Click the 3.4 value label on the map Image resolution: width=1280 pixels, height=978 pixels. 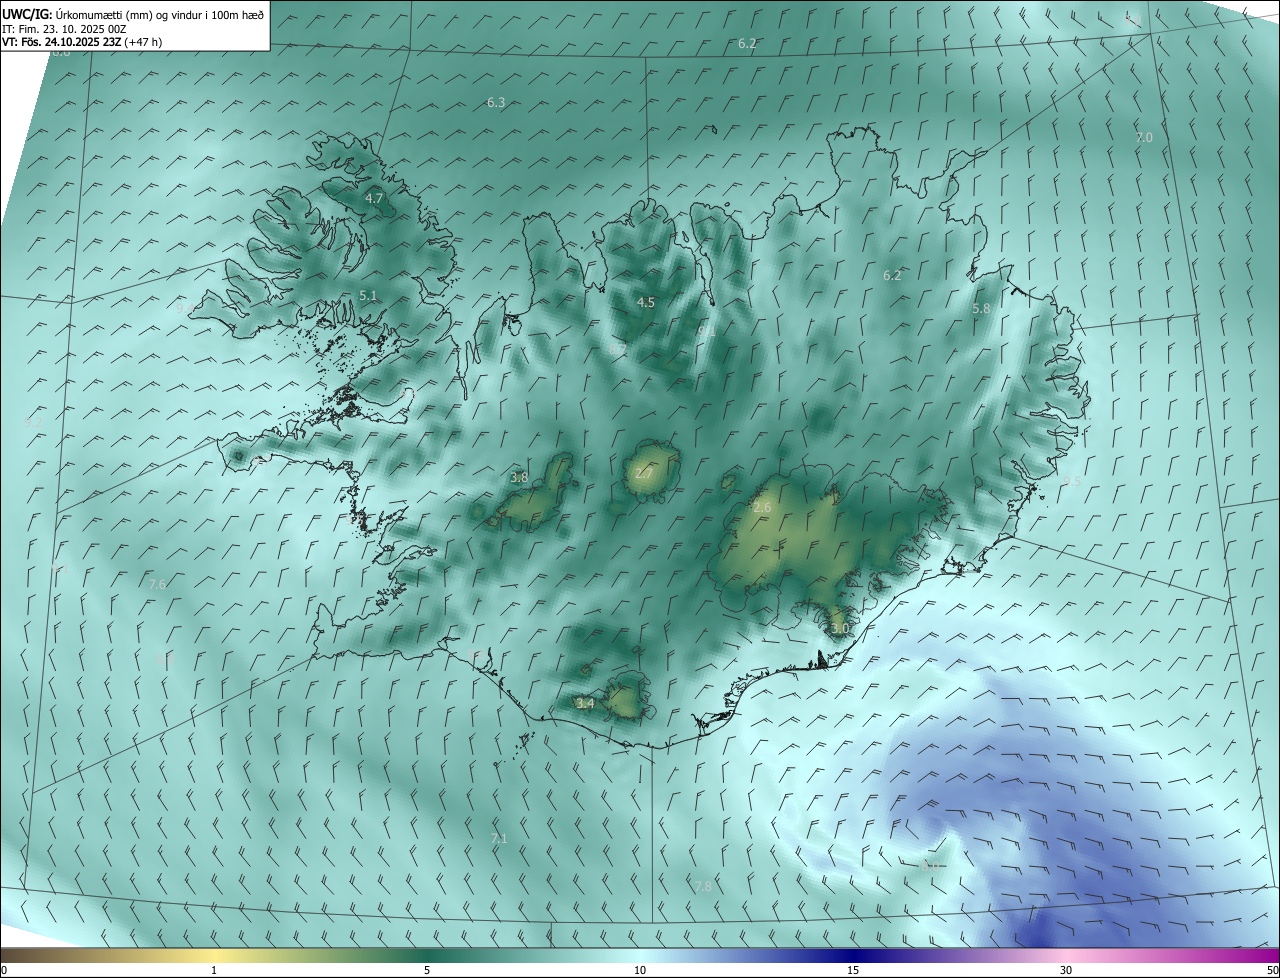tap(586, 703)
